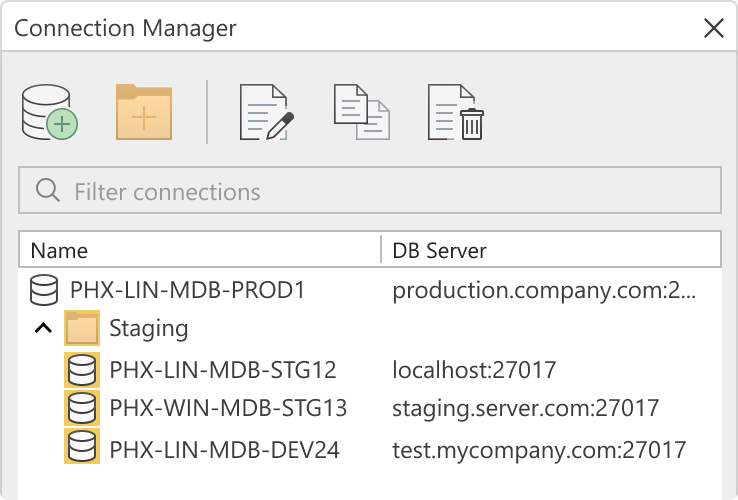Click the Edit connection pencil icon
738x500 pixels.
tap(266, 112)
